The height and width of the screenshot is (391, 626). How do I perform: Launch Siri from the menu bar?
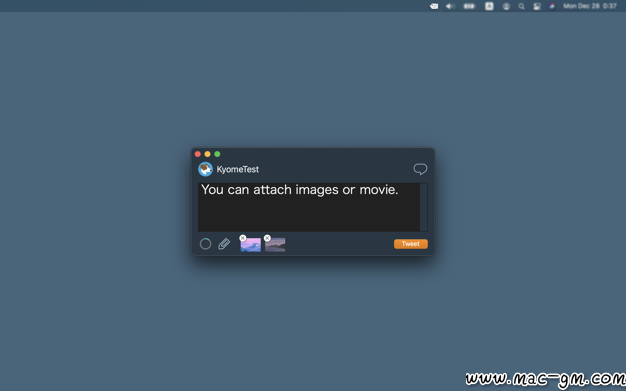tap(552, 6)
